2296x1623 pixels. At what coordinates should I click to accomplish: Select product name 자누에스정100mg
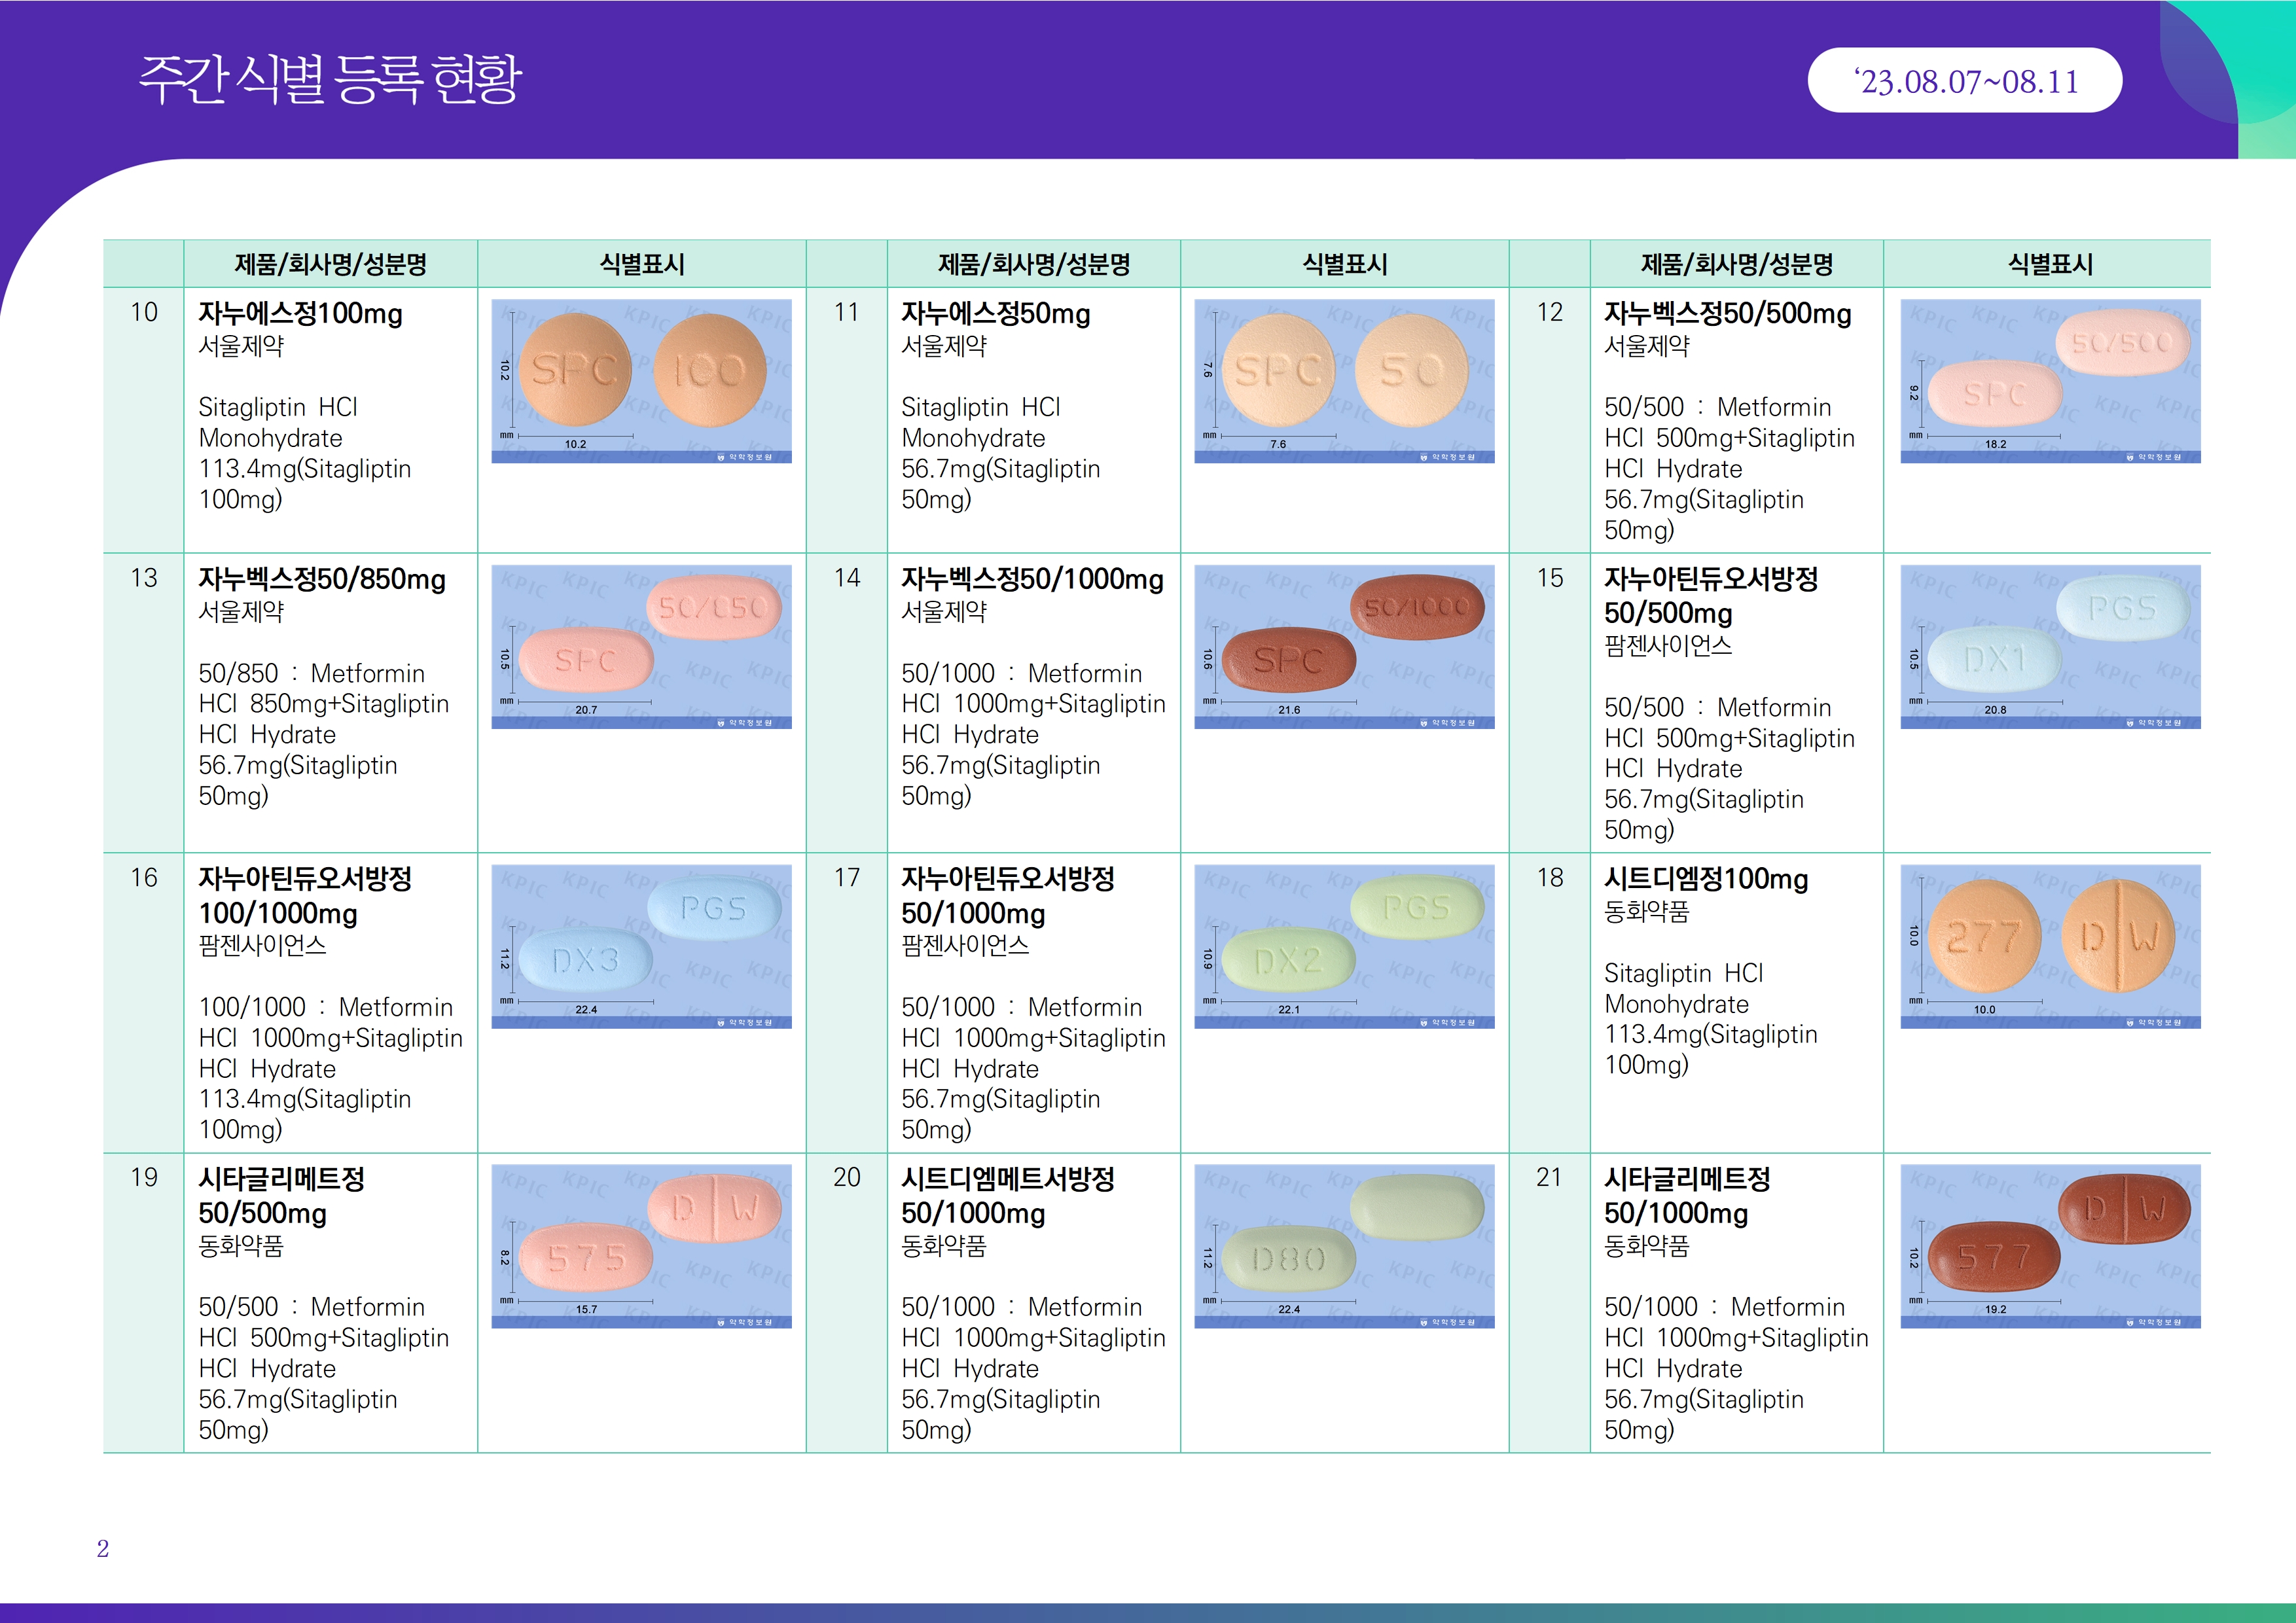pyautogui.click(x=300, y=314)
